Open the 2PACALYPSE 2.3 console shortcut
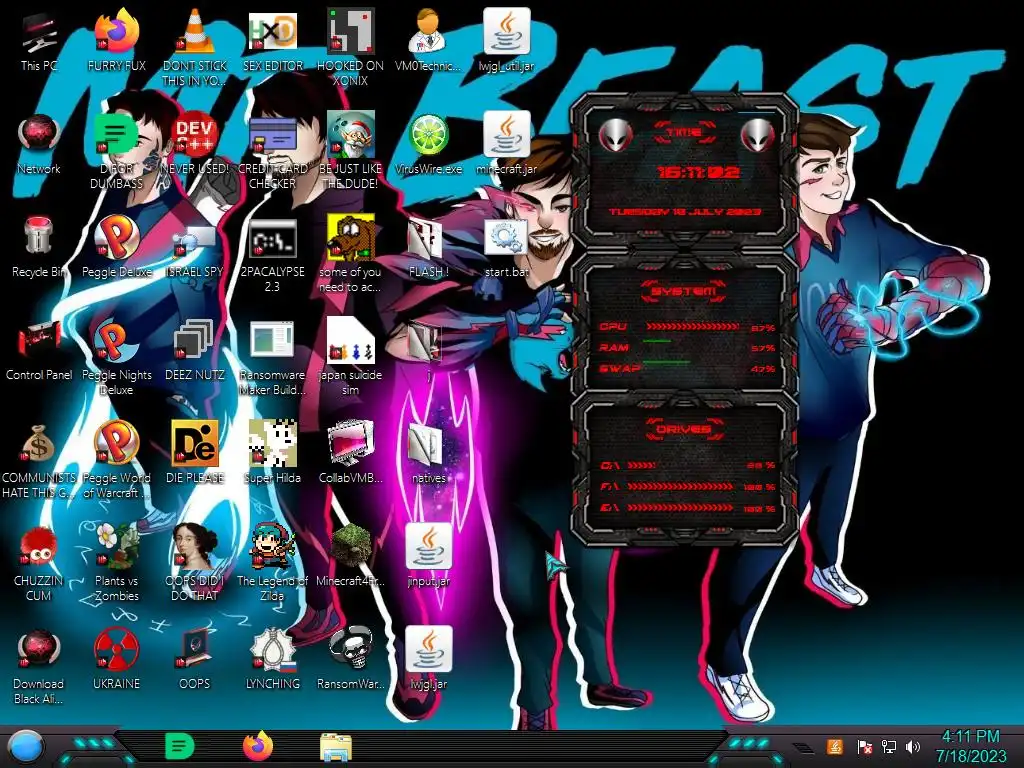Screen dimensions: 1024x768 [x=272, y=255]
